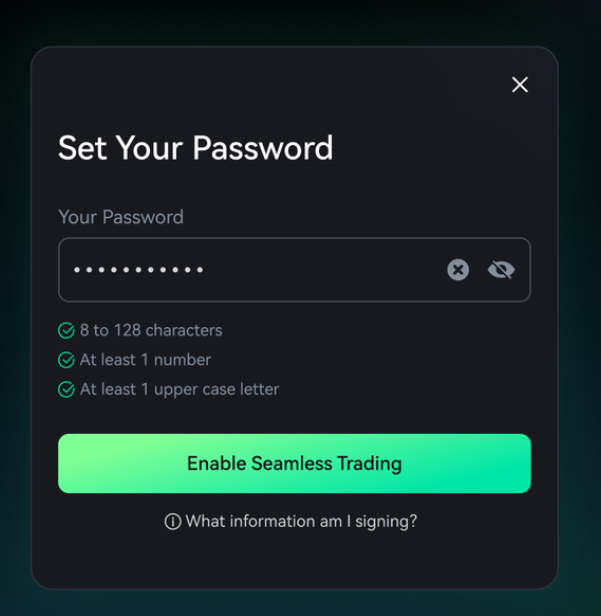The width and height of the screenshot is (601, 616).
Task: Select the 8 to 128 characters requirement text
Action: (x=151, y=330)
